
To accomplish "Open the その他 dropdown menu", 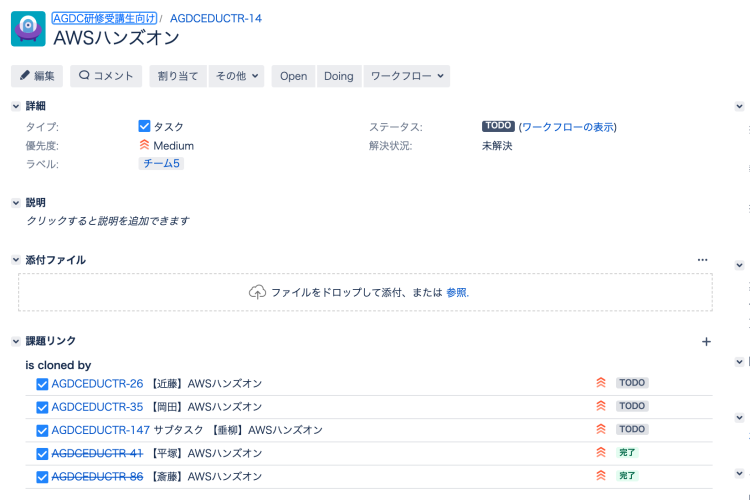I will pyautogui.click(x=236, y=76).
